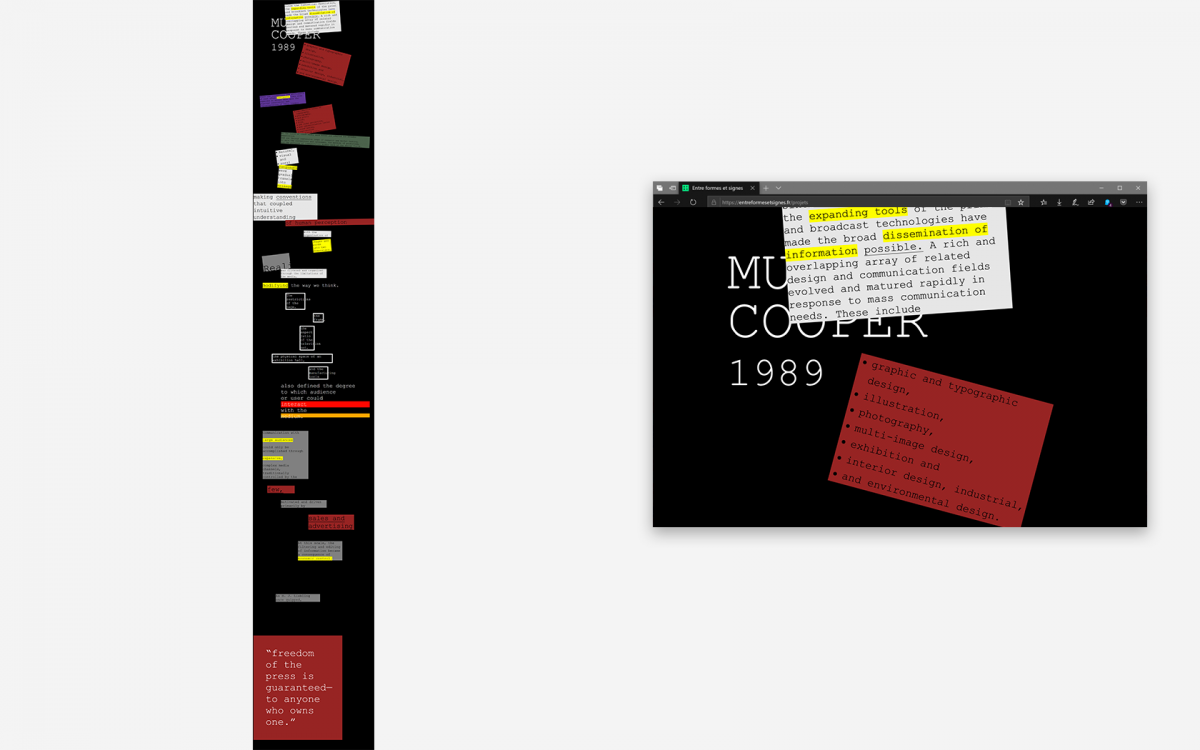The width and height of the screenshot is (1200, 750).
Task: Open the Downloads icon in toolbar
Action: (1059, 202)
